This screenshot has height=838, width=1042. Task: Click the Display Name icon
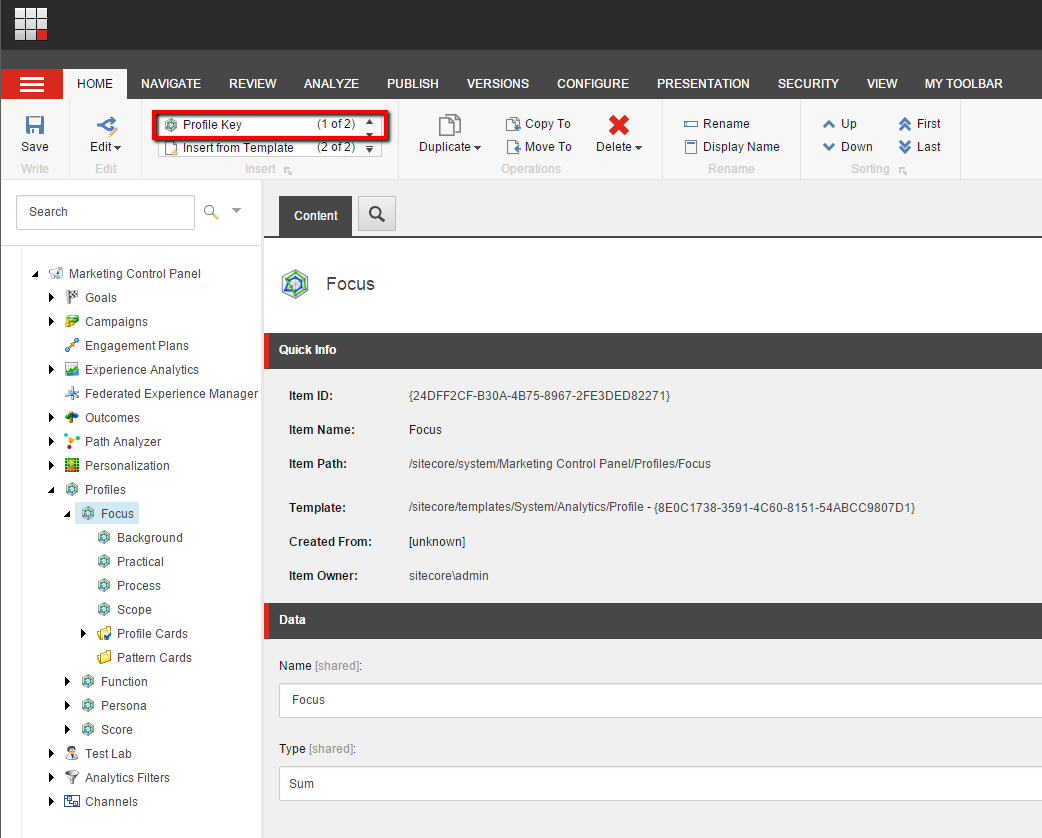(x=690, y=147)
